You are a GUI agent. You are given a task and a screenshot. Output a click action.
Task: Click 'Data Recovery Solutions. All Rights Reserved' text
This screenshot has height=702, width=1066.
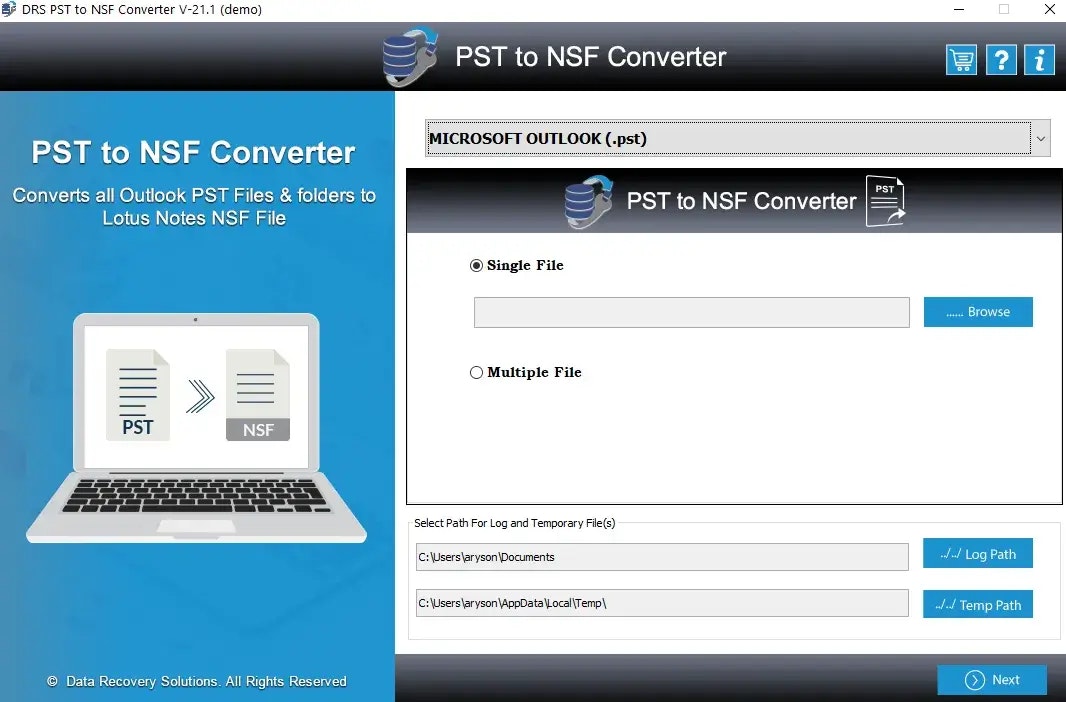coord(206,681)
